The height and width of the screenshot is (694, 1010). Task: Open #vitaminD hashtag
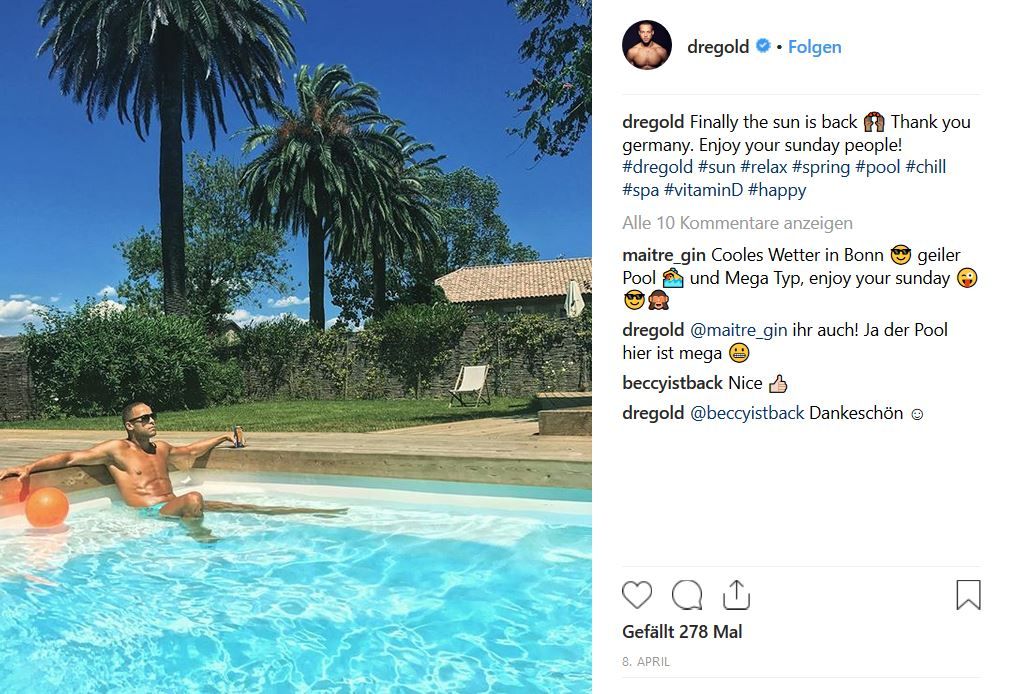[703, 189]
